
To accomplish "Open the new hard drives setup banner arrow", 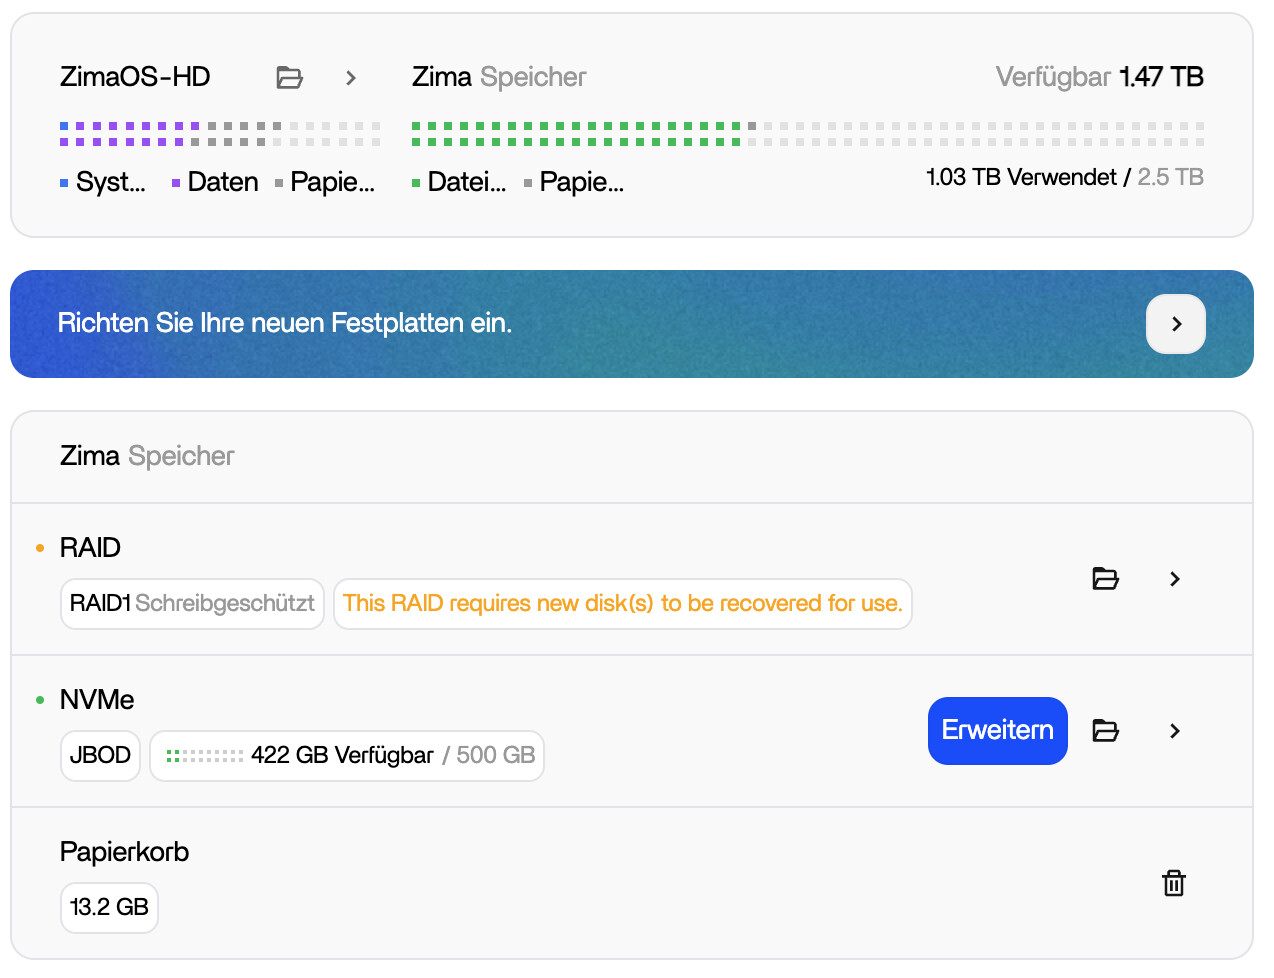I will coord(1176,324).
